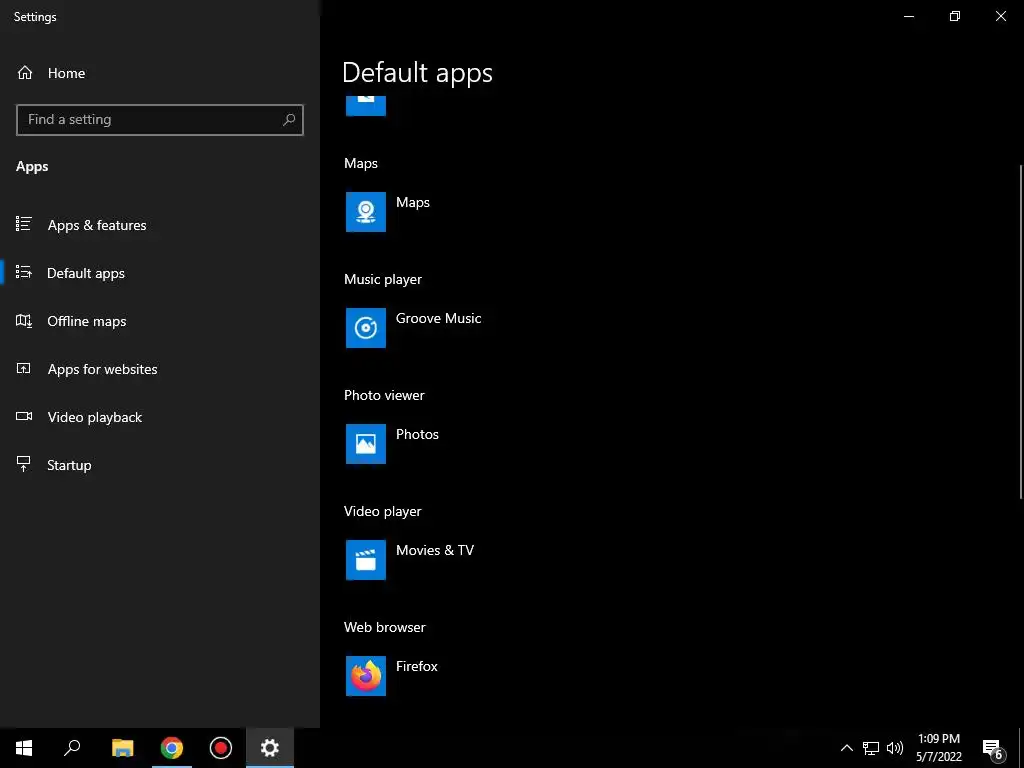Click the Home house icon in the sidebar
The image size is (1024, 768).
coord(25,72)
